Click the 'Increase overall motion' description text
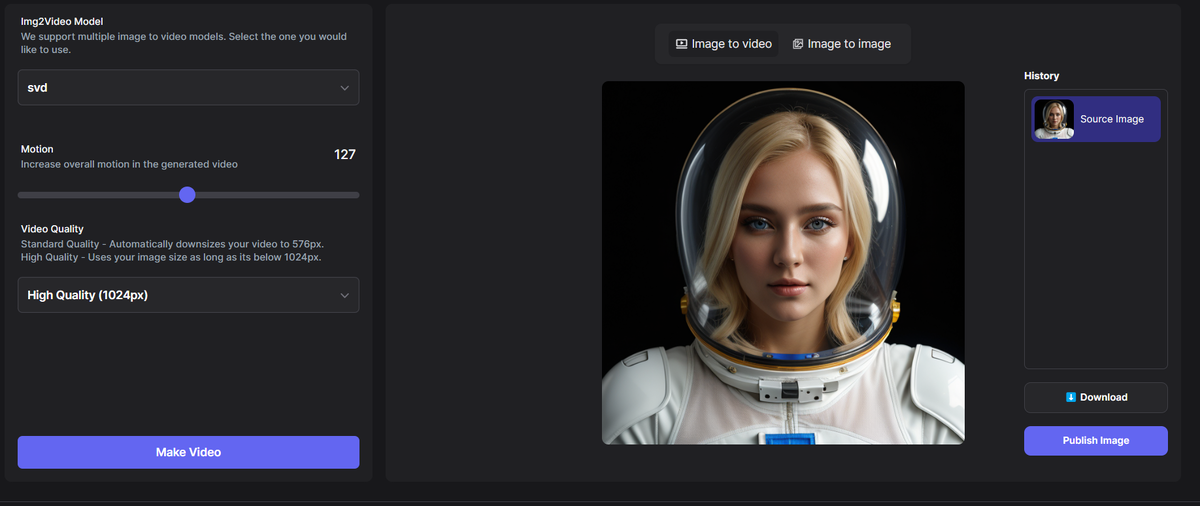The image size is (1200, 506). [129, 163]
